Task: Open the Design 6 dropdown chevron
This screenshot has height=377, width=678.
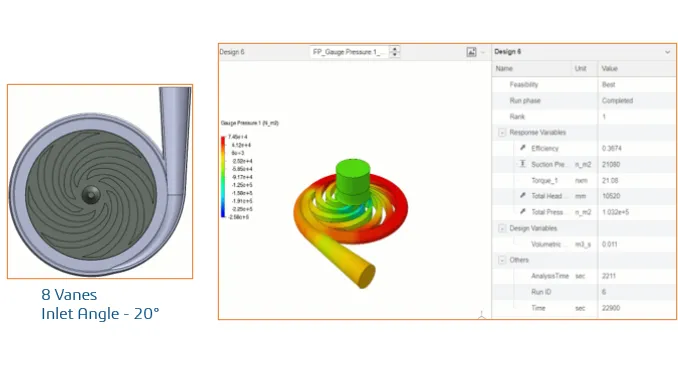Action: tap(668, 52)
